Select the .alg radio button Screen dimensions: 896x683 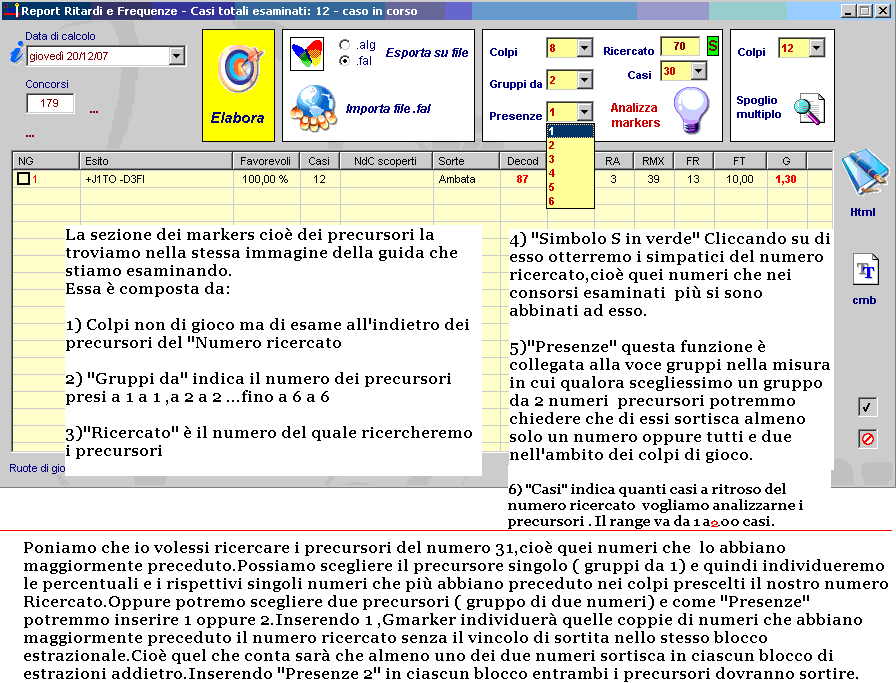pyautogui.click(x=345, y=45)
